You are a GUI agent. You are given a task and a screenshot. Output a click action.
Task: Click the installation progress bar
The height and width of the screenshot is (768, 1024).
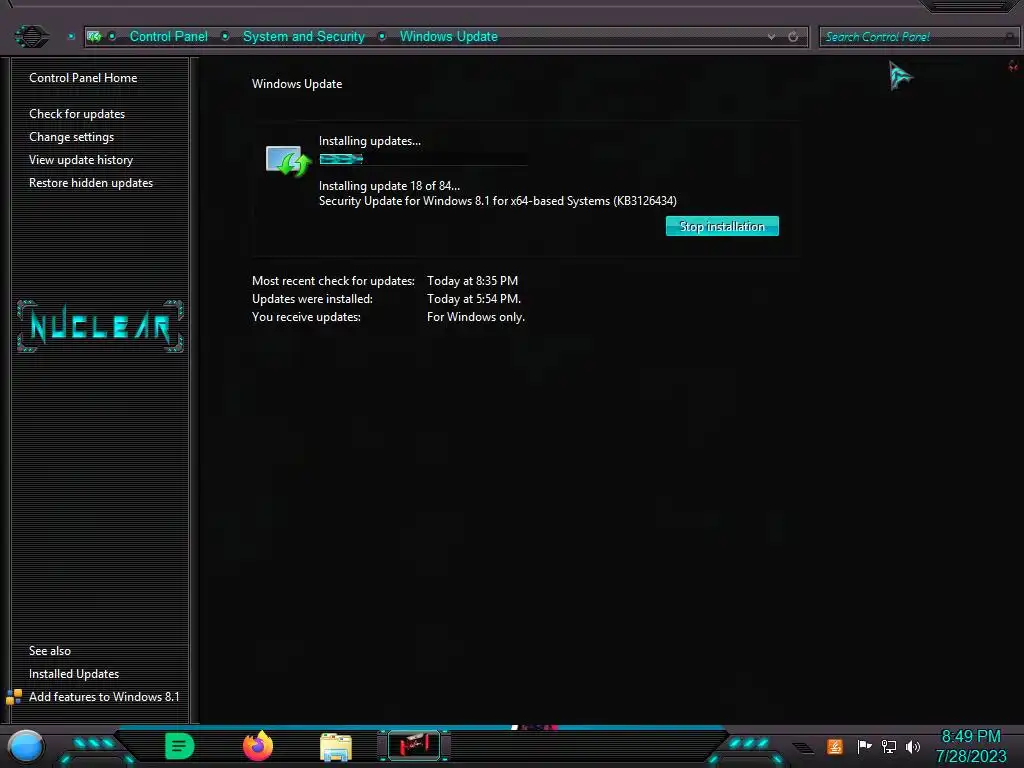[x=423, y=159]
